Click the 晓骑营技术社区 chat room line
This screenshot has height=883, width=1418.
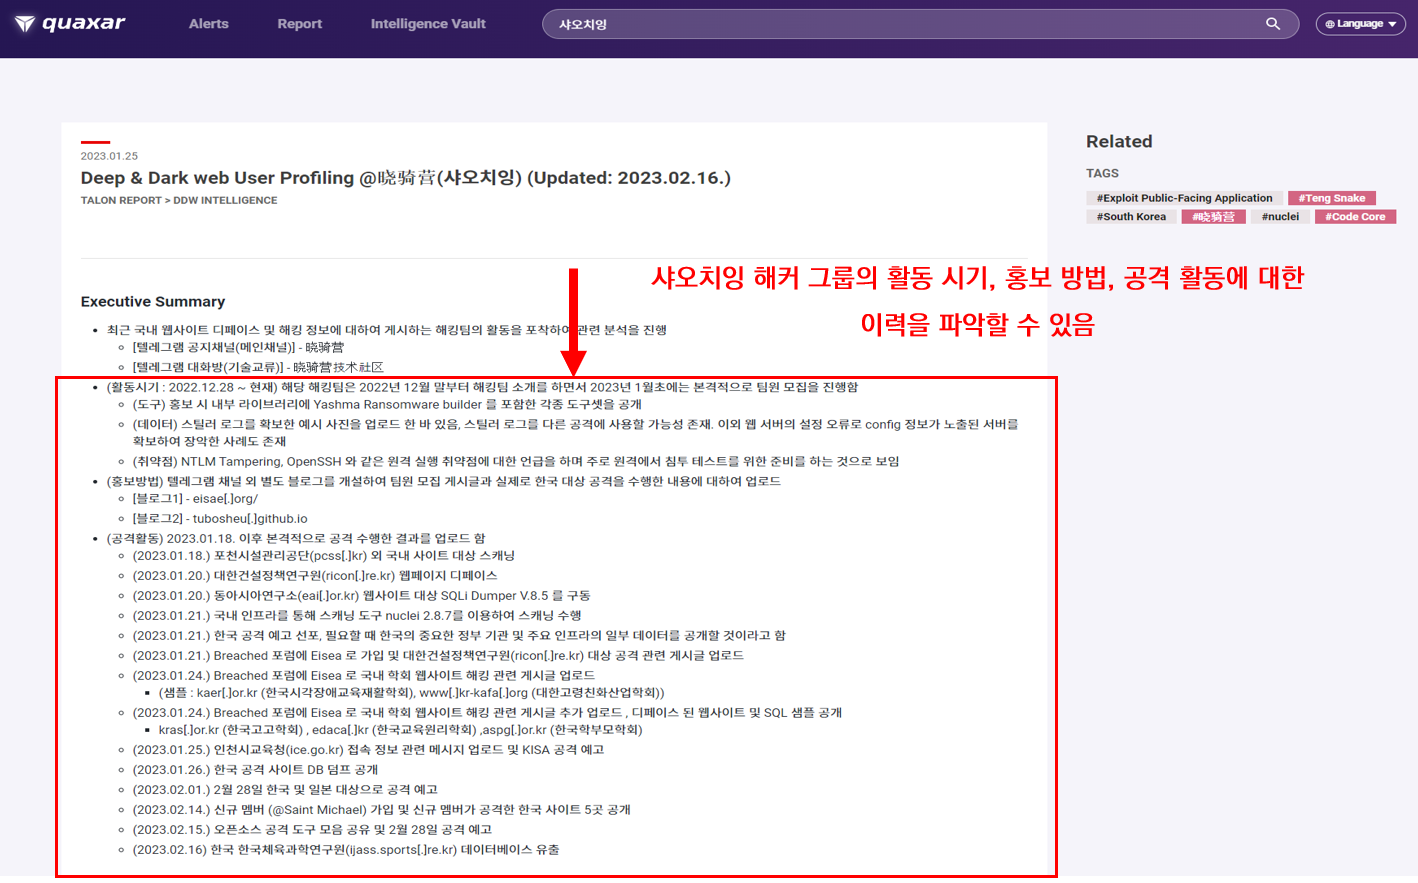click(258, 367)
